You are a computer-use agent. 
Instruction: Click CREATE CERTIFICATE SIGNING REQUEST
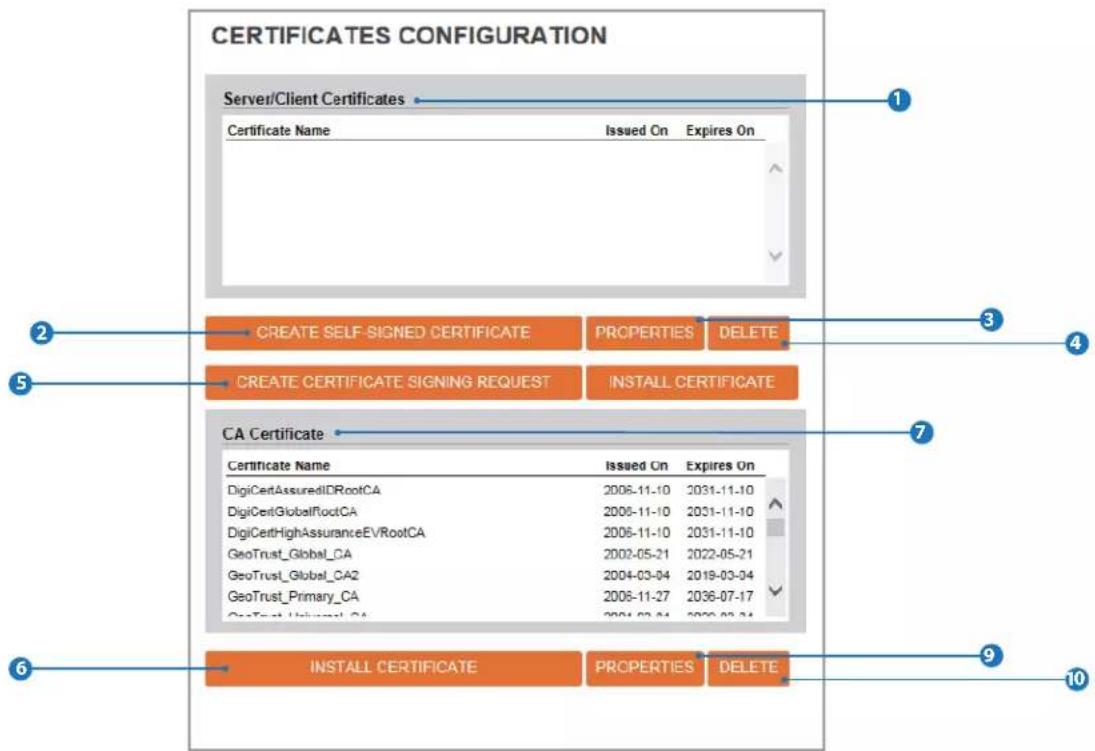393,382
